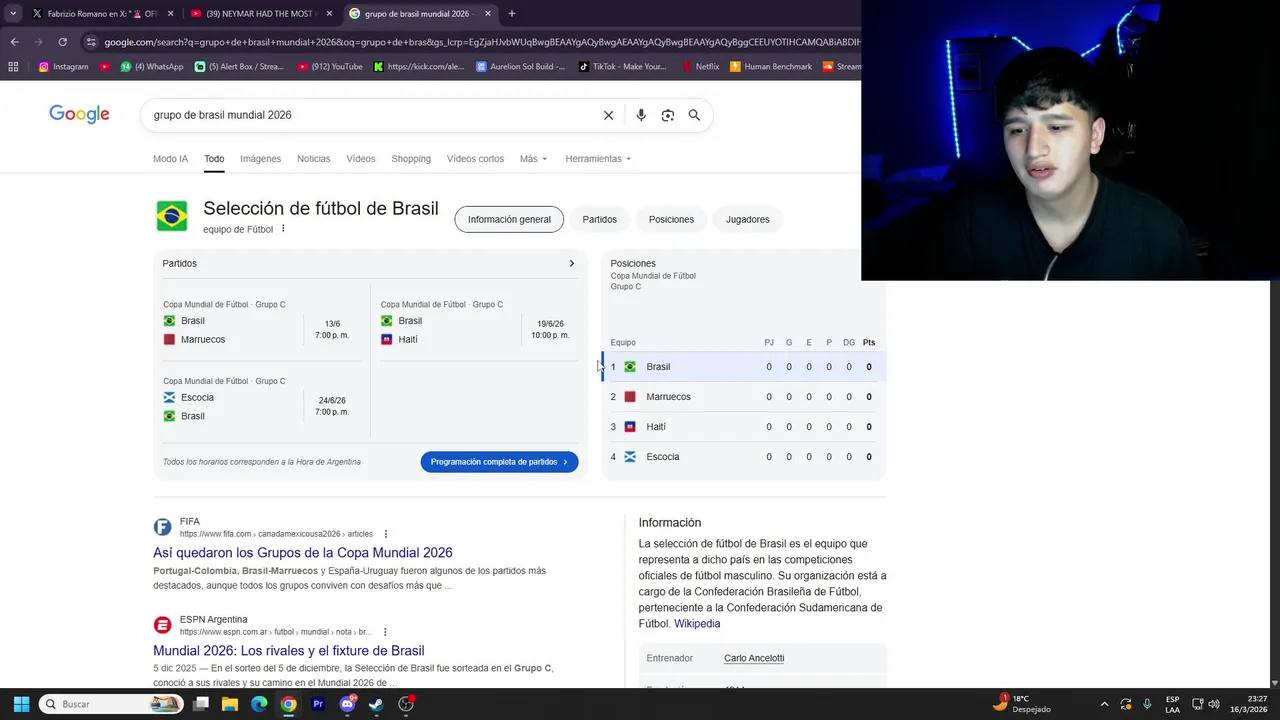This screenshot has width=1280, height=720.
Task: Open the Instagram bookmark
Action: [x=63, y=67]
